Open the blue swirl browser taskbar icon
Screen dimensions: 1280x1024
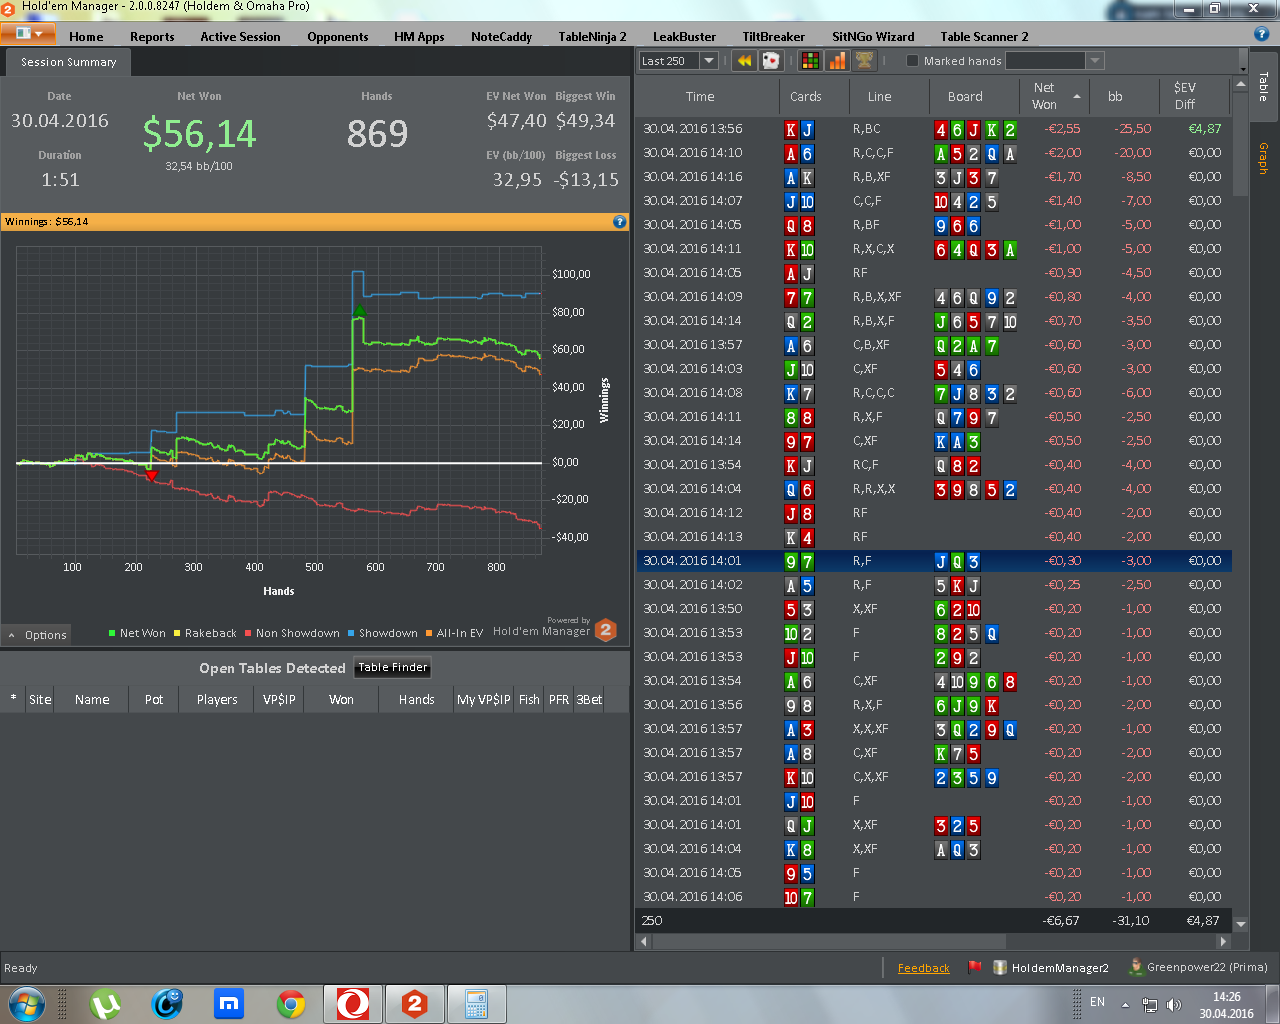click(167, 1004)
